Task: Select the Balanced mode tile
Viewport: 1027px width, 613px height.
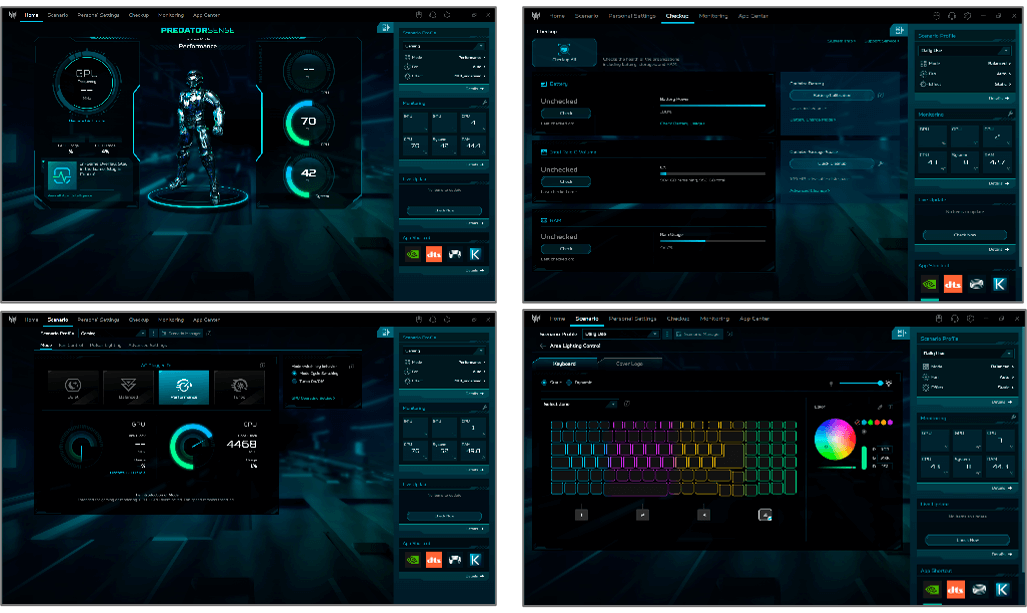Action: pyautogui.click(x=128, y=386)
